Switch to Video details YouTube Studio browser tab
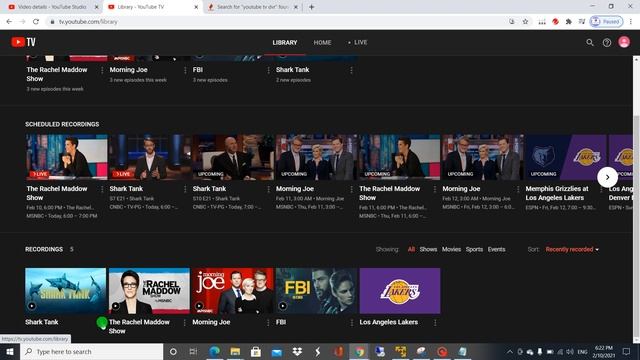Image resolution: width=640 pixels, height=360 pixels. (52, 7)
